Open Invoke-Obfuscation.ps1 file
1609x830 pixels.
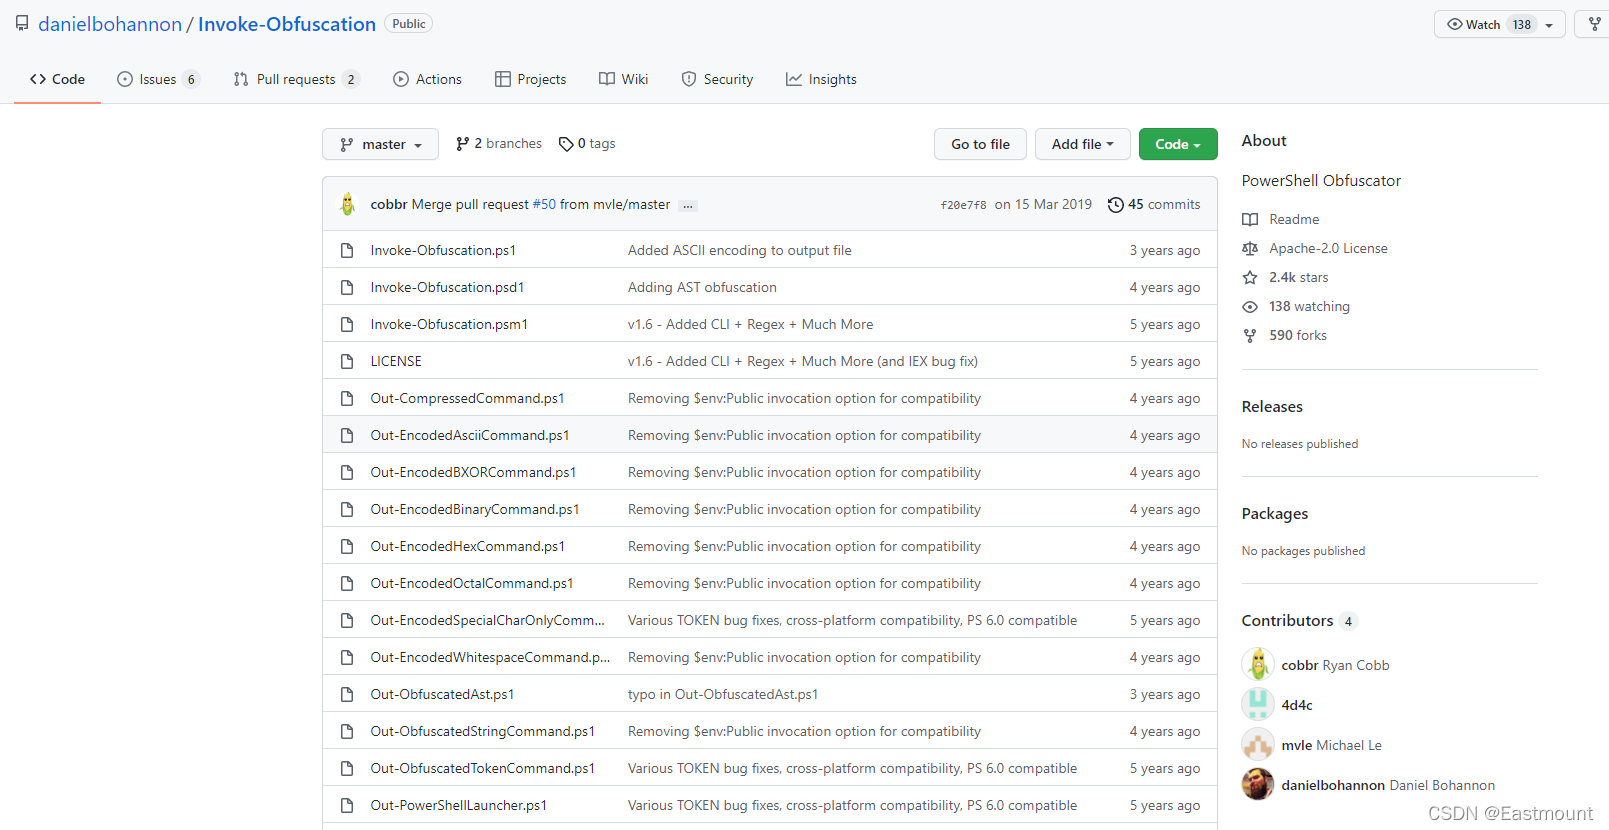coord(443,250)
